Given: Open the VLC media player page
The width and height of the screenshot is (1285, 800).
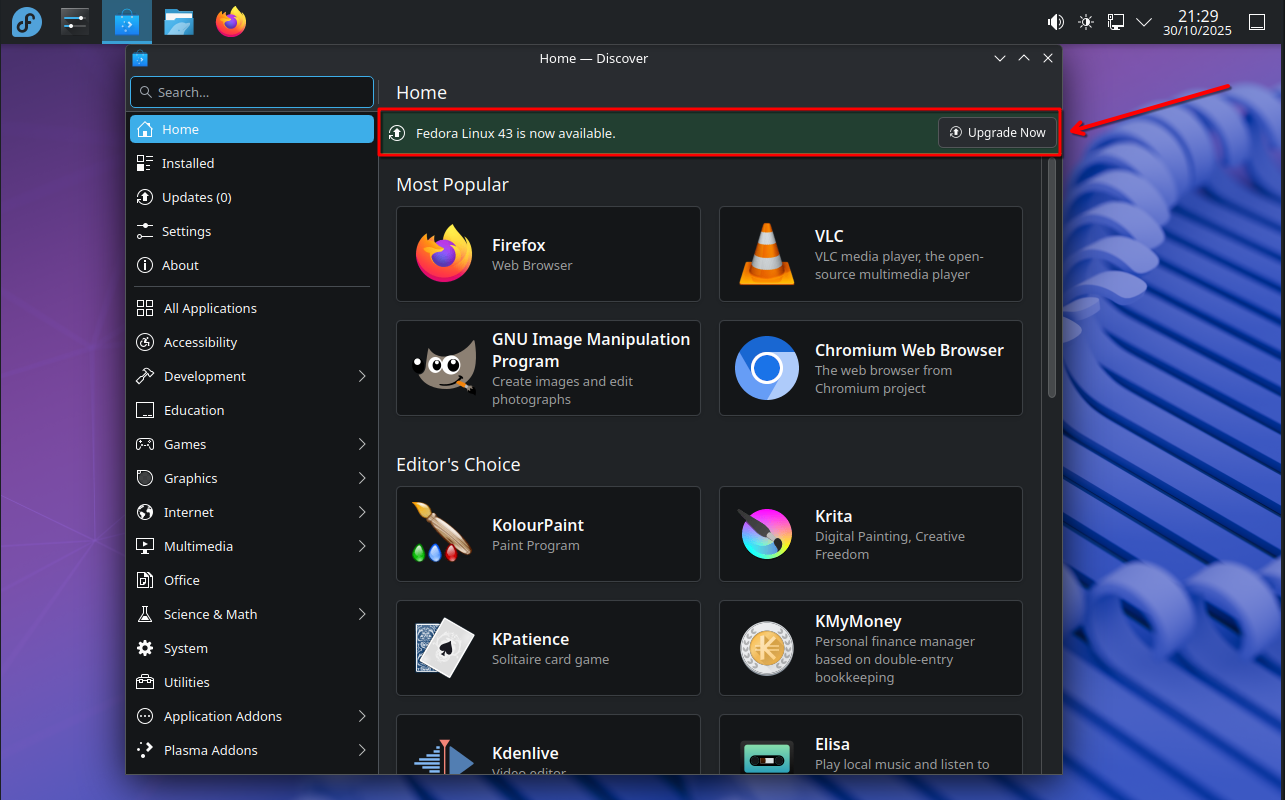Looking at the screenshot, I should 870,253.
